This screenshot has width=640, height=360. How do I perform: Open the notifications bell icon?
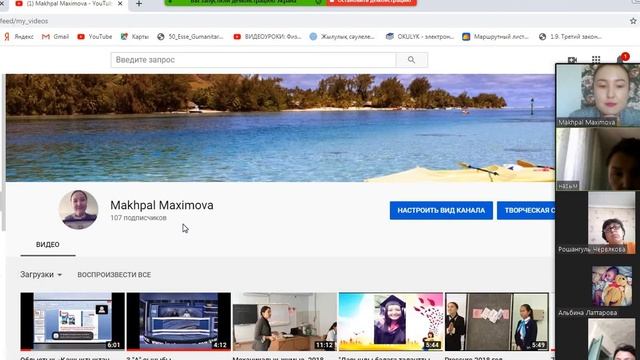(620, 60)
